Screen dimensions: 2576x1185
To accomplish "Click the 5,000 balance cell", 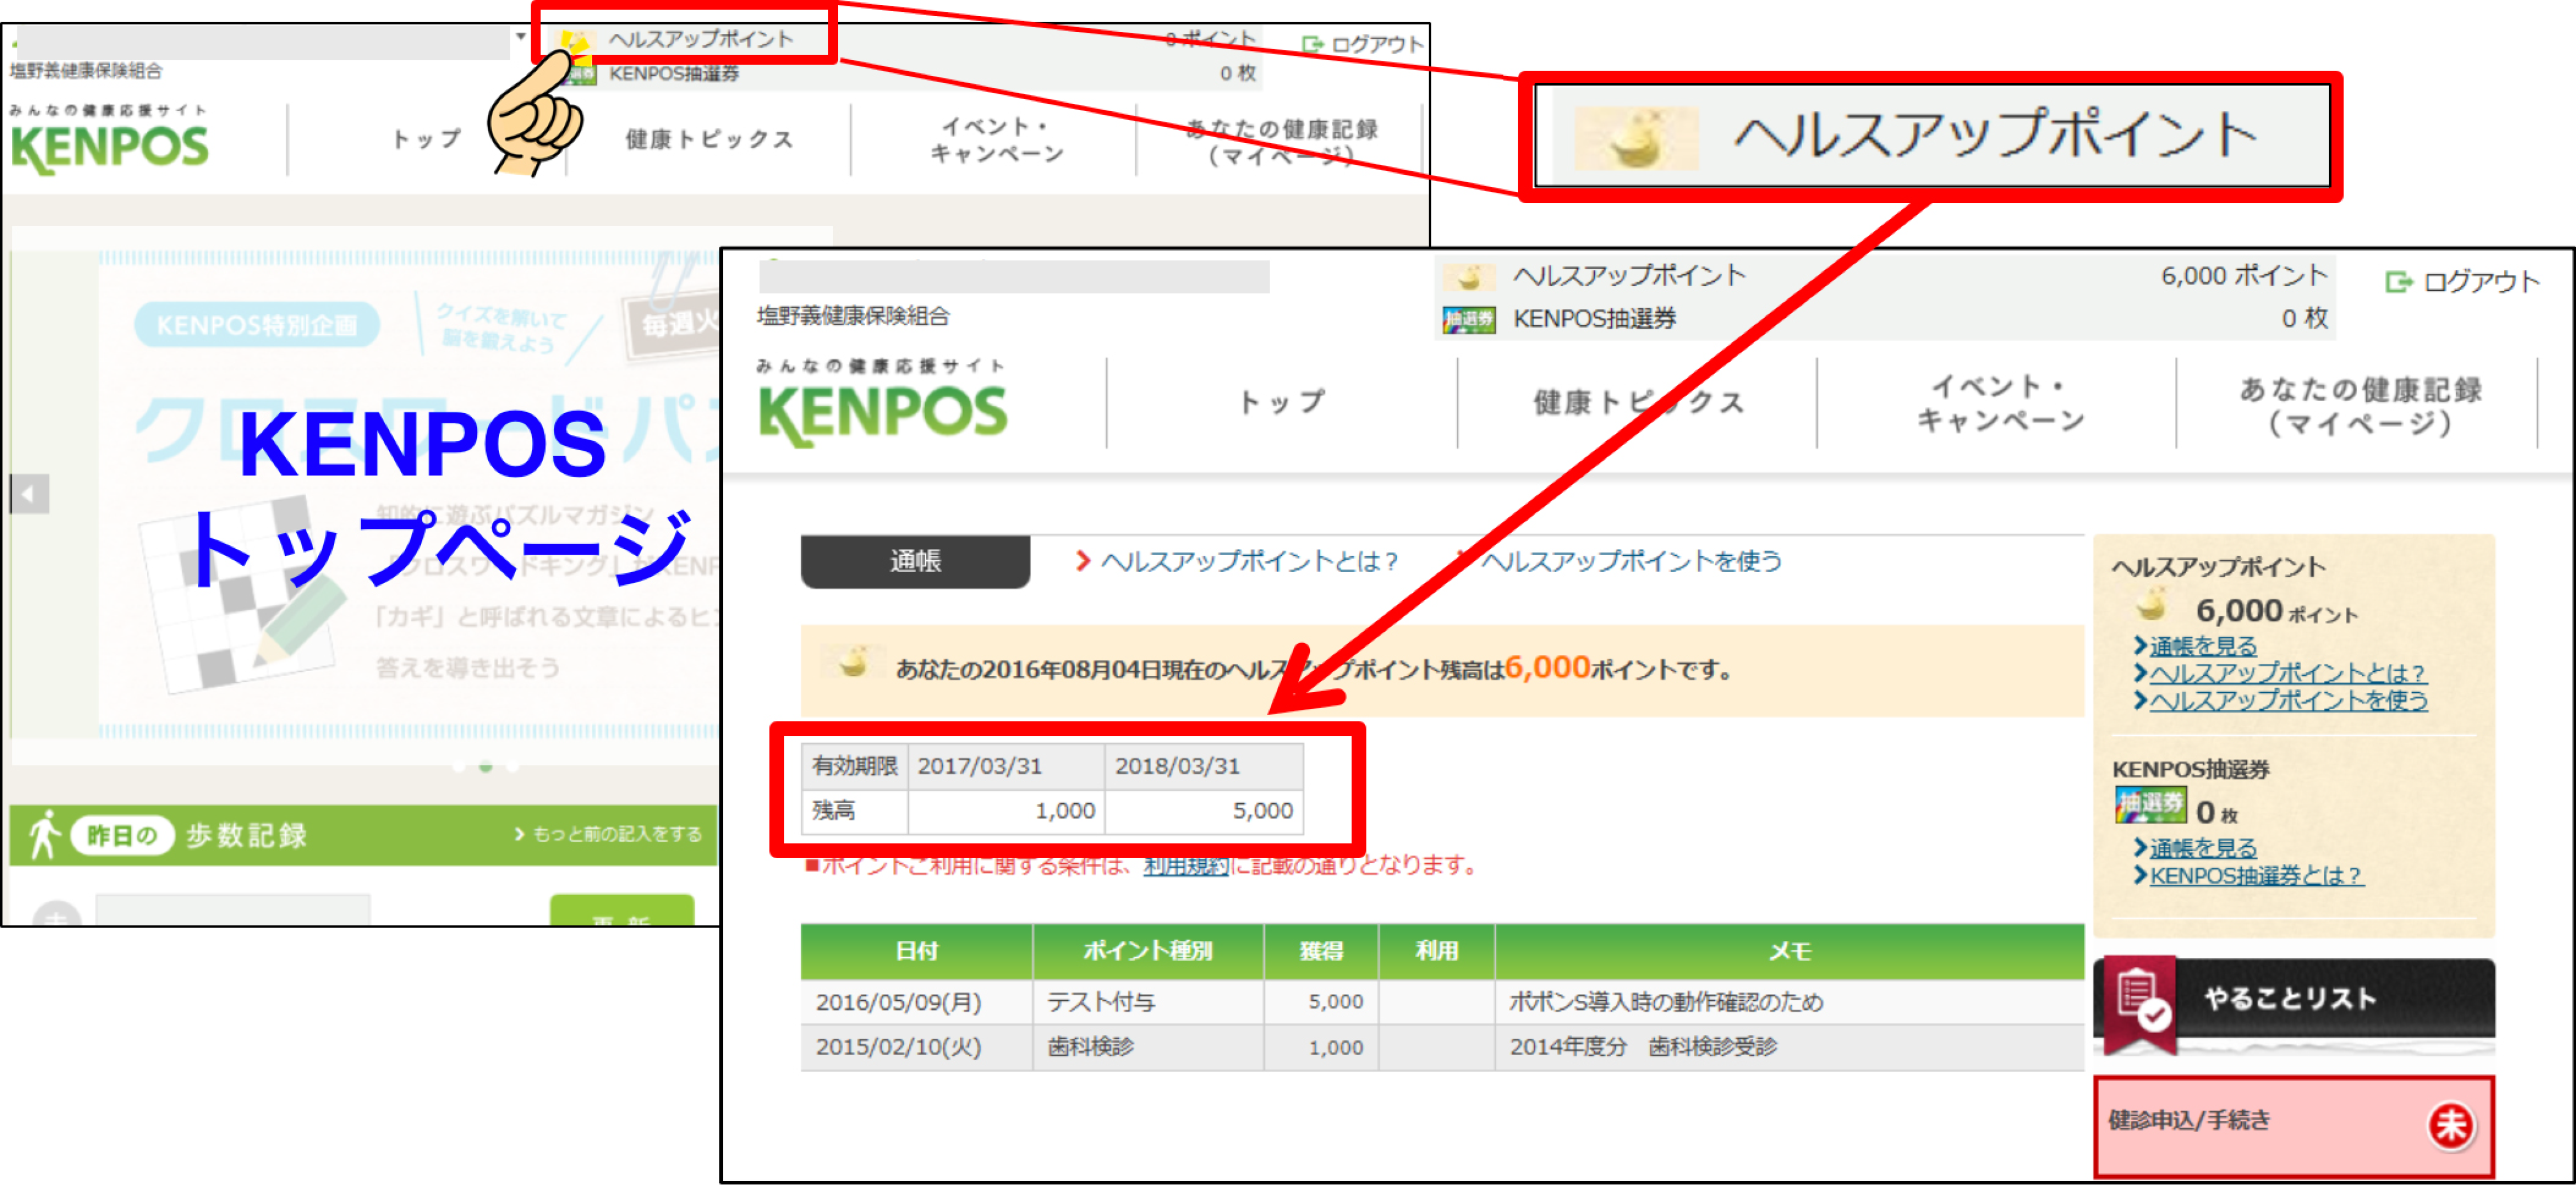I will [x=1204, y=811].
